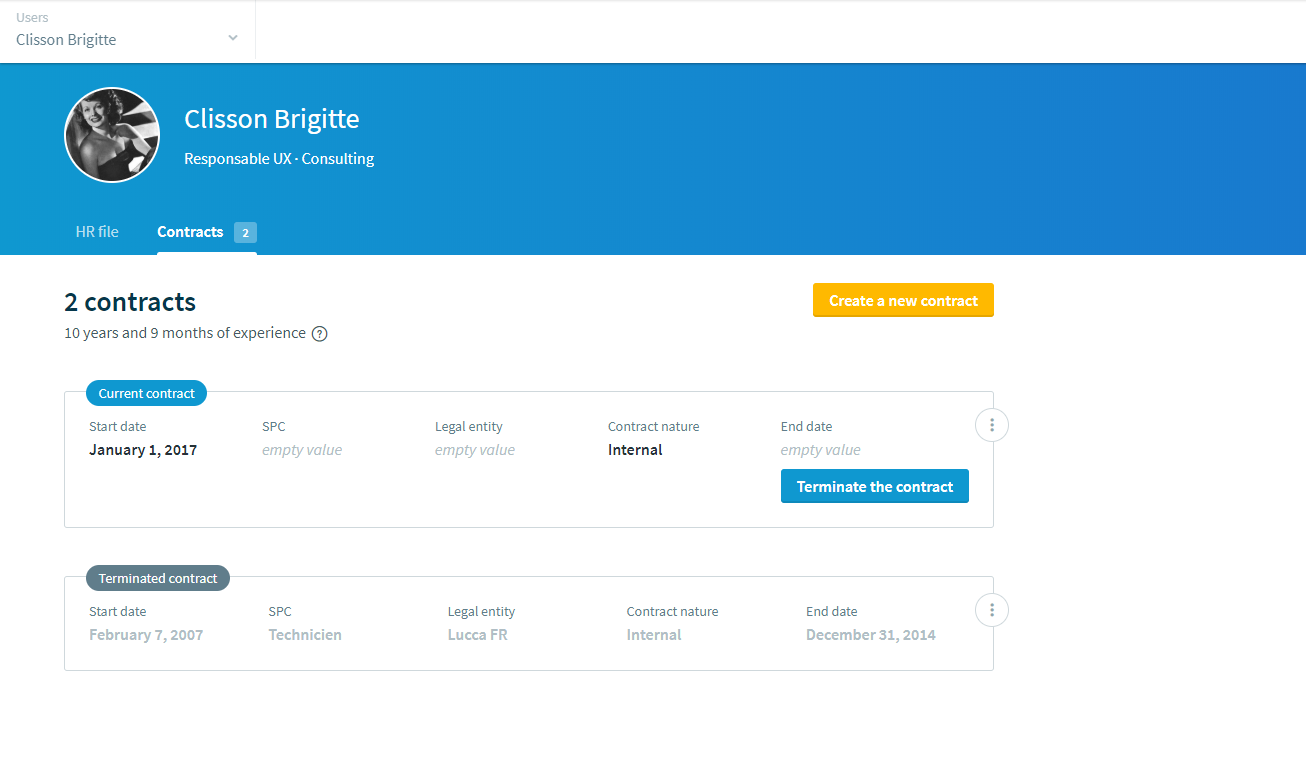Click the experience help question-mark icon
Image resolution: width=1306 pixels, height=763 pixels.
click(320, 334)
